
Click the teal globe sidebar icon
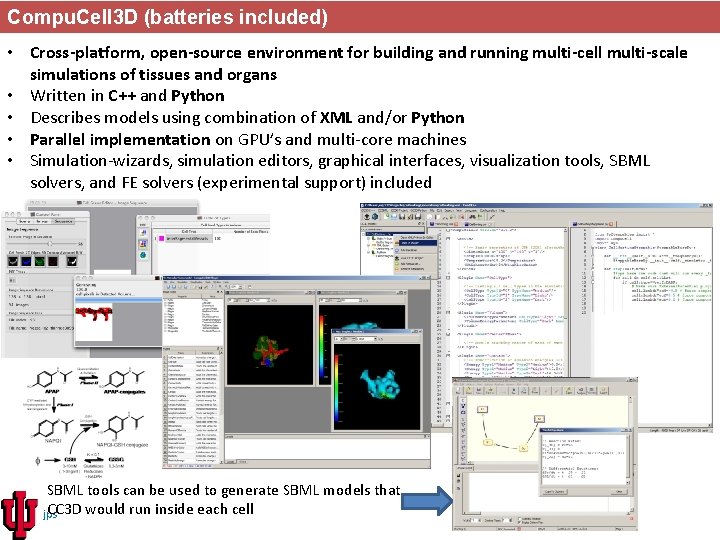[x=143, y=255]
